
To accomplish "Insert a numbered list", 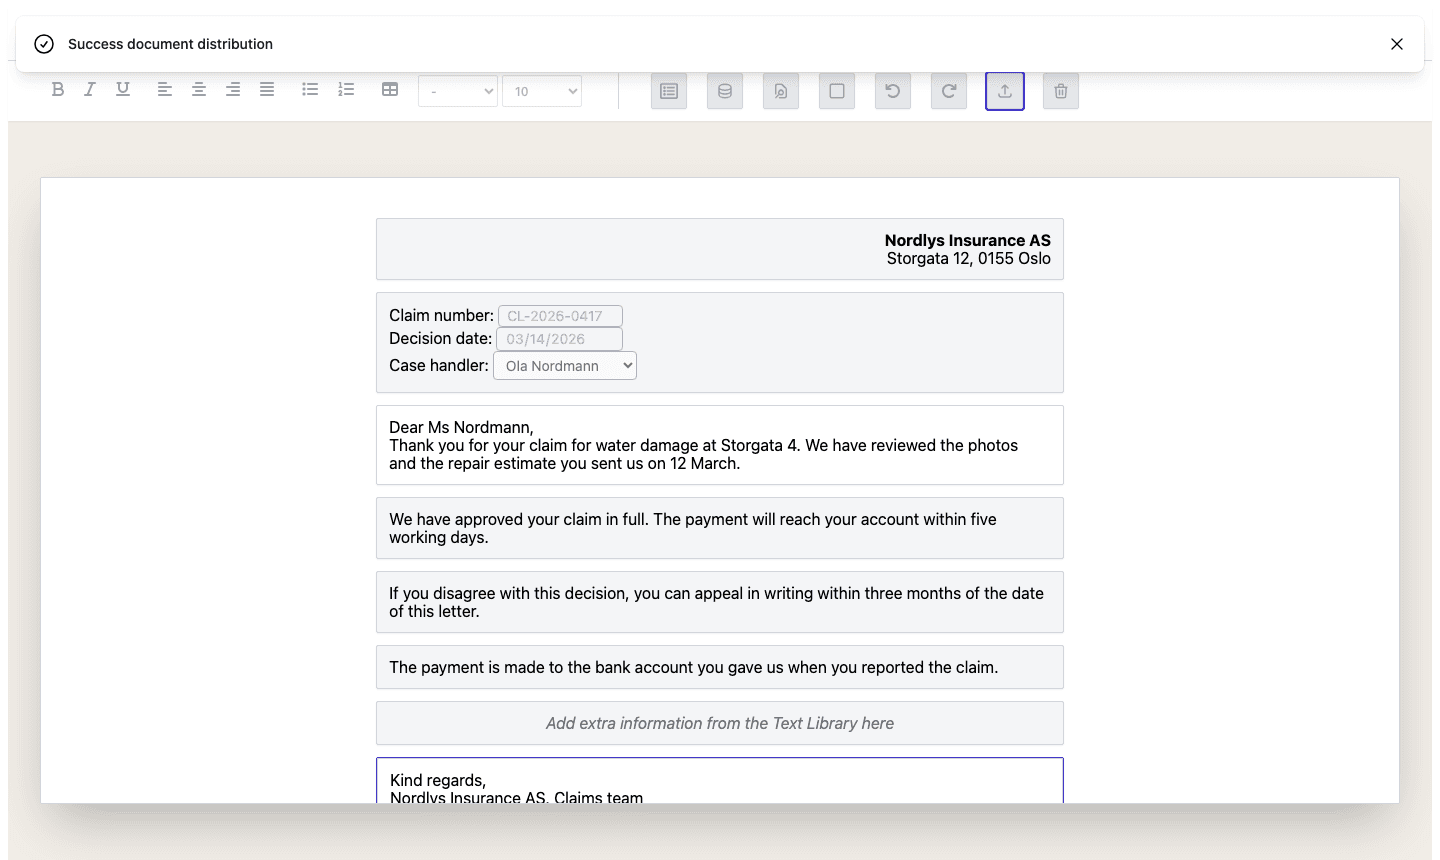I will coord(346,89).
